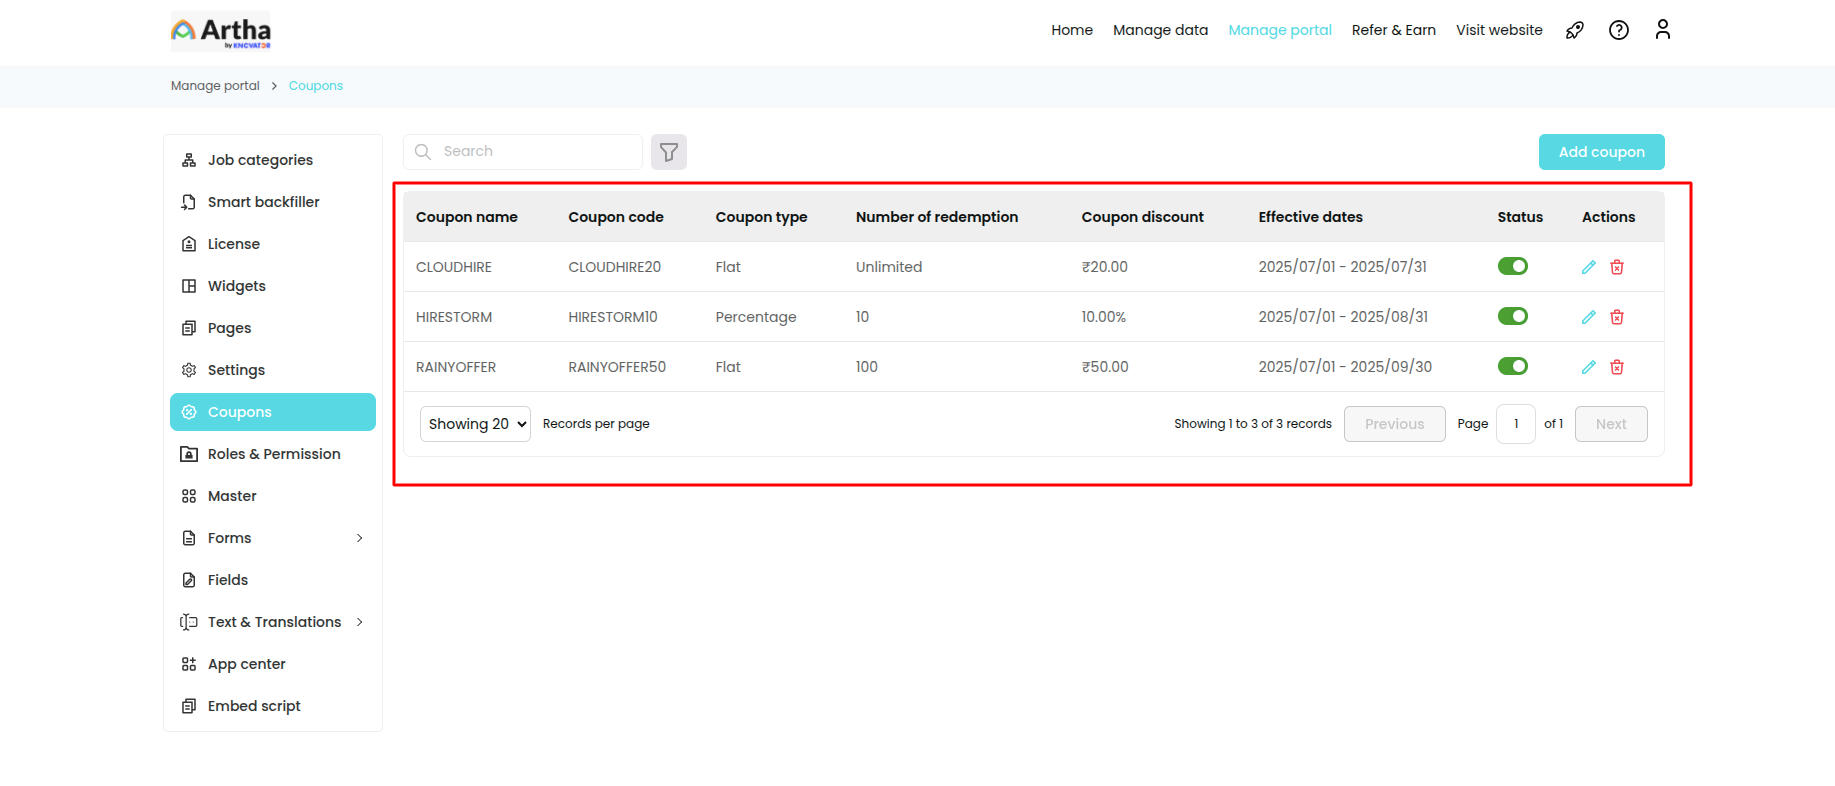Open App center from the sidebar
This screenshot has height=786, width=1835.
coord(246,664)
